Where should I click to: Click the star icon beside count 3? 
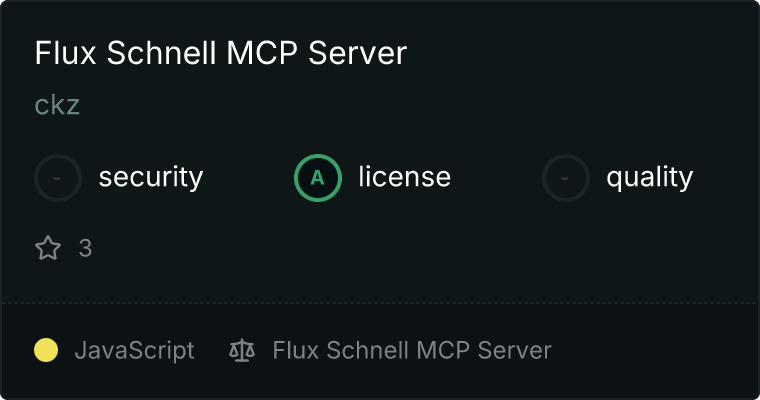48,248
